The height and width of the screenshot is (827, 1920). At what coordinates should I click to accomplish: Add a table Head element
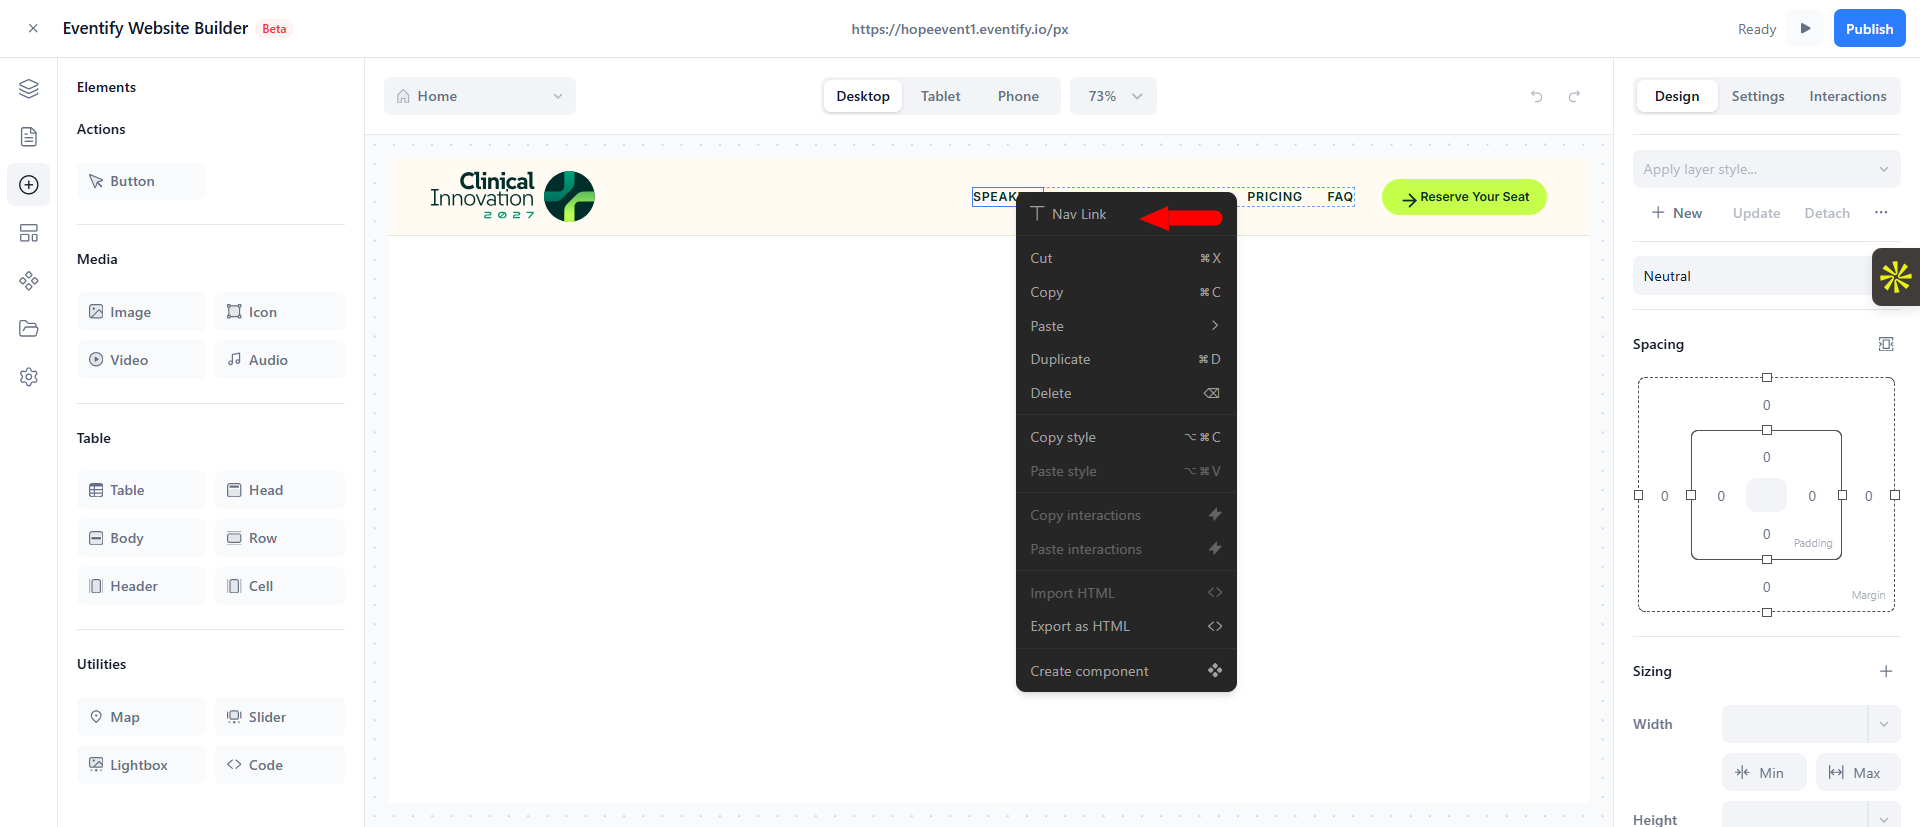point(280,490)
